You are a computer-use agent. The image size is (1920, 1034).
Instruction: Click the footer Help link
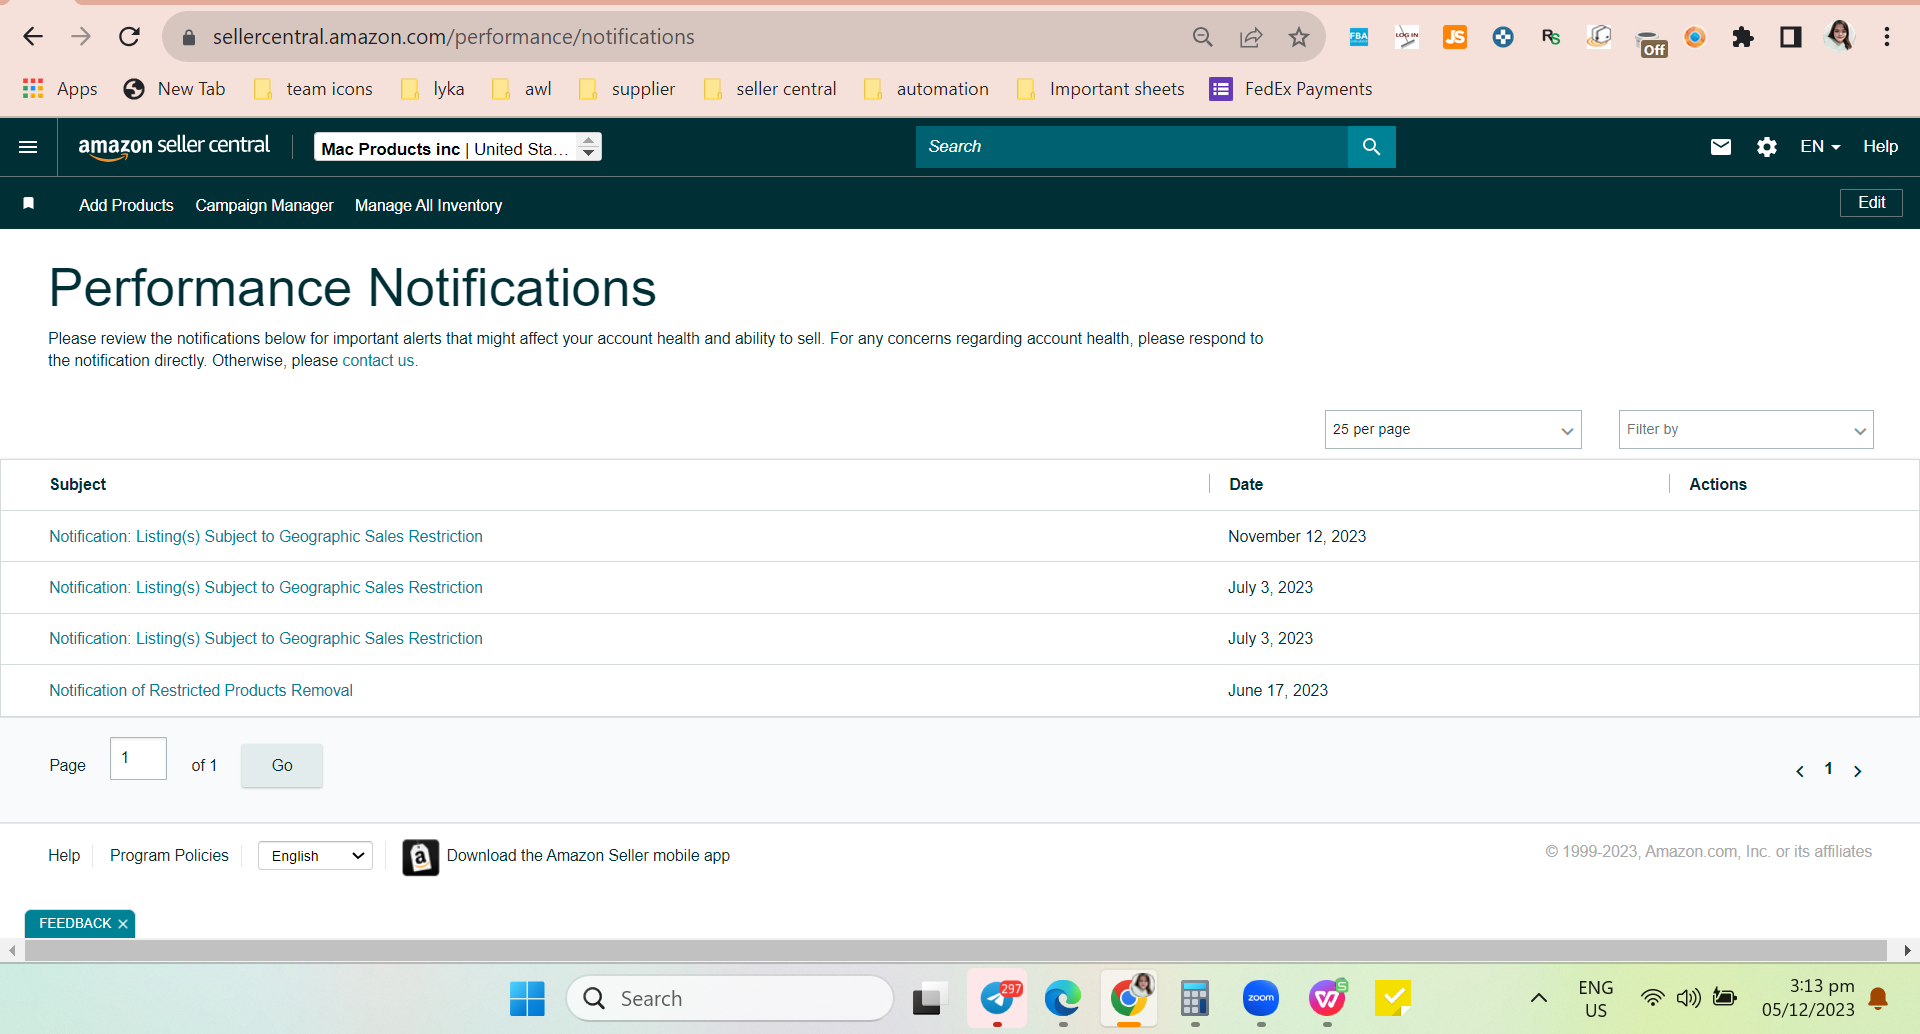pyautogui.click(x=64, y=856)
